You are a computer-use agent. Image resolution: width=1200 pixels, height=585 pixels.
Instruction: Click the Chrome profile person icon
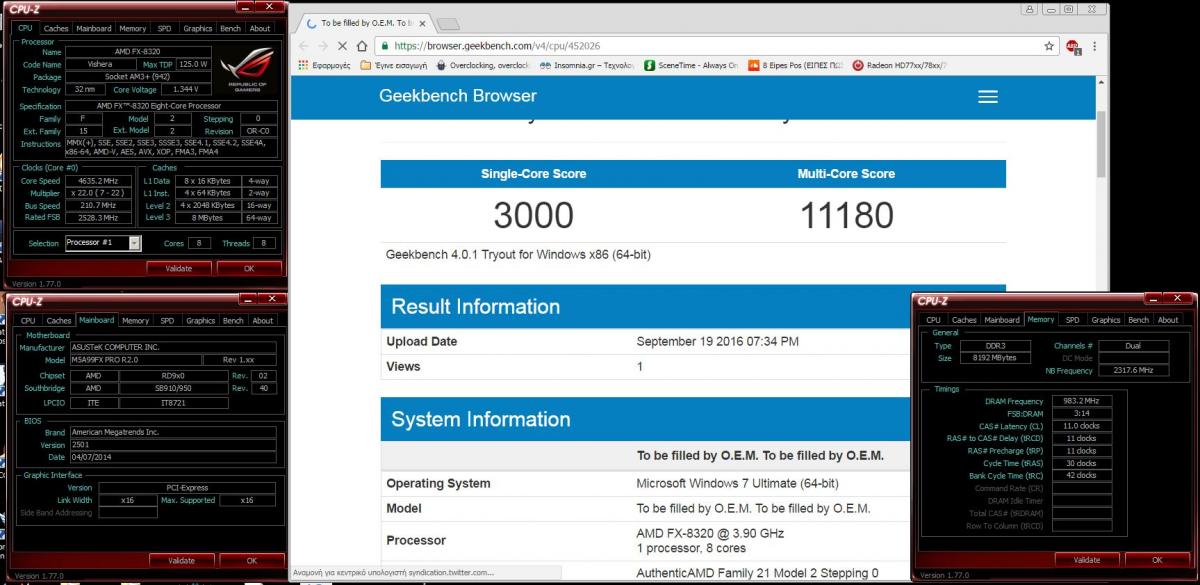(x=1028, y=8)
